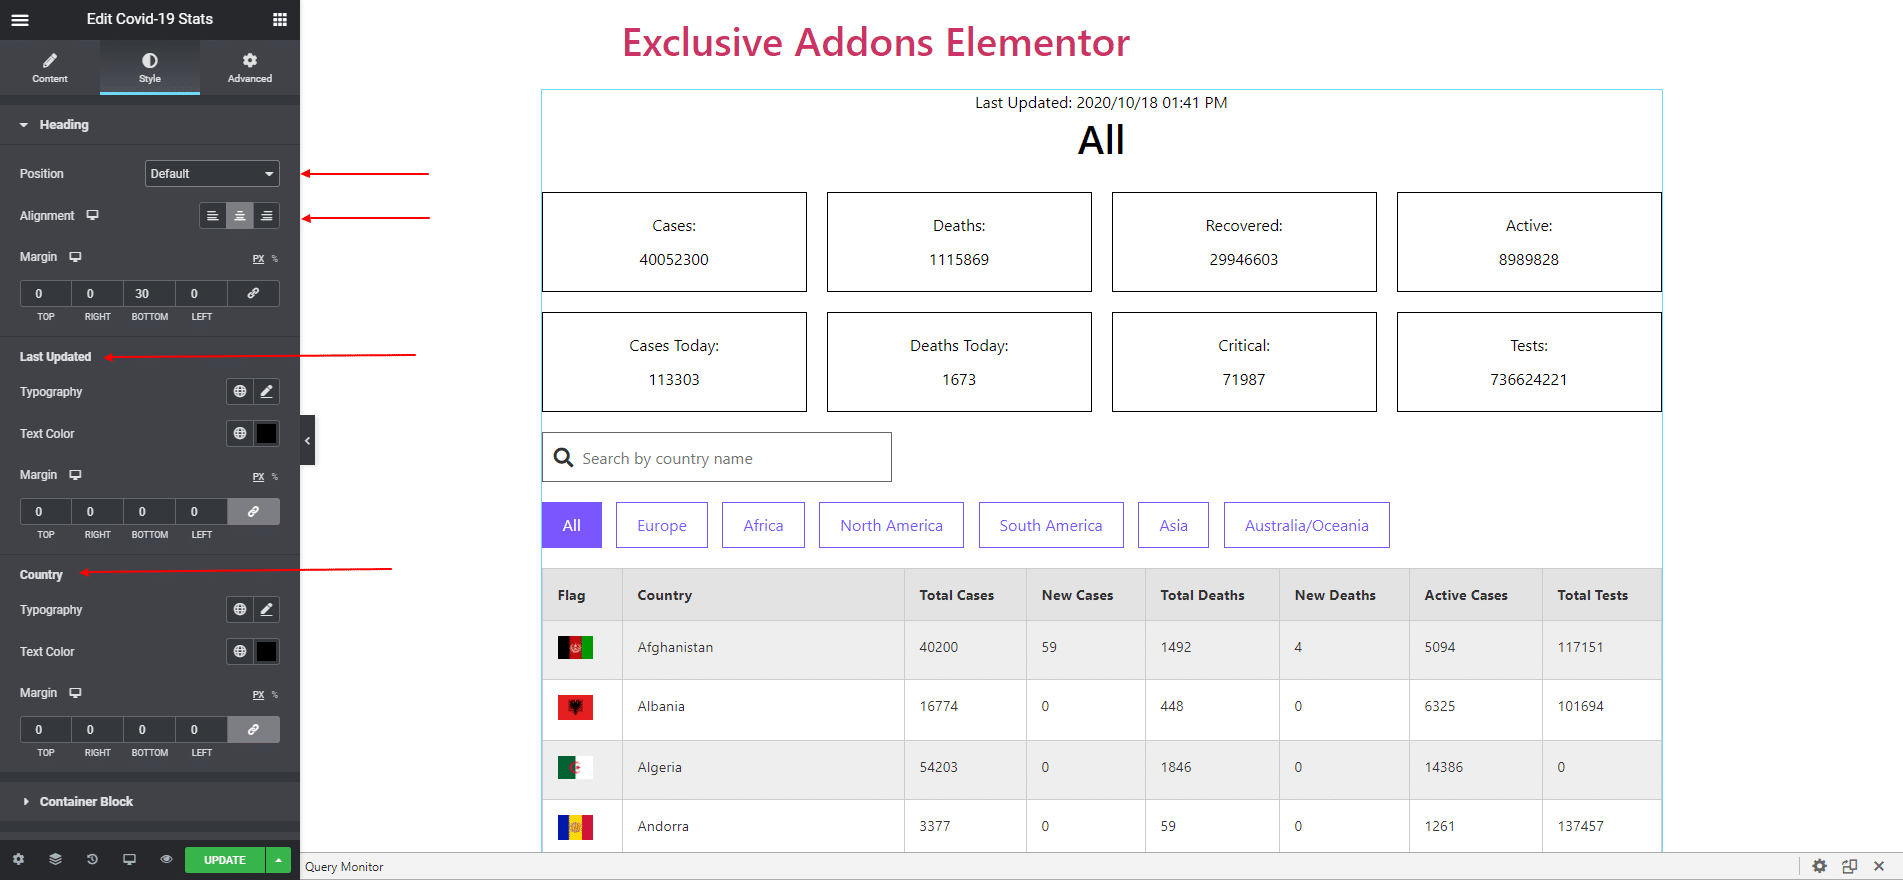Open Query Monitor settings gear
This screenshot has height=880, width=1903.
coord(1819,866)
